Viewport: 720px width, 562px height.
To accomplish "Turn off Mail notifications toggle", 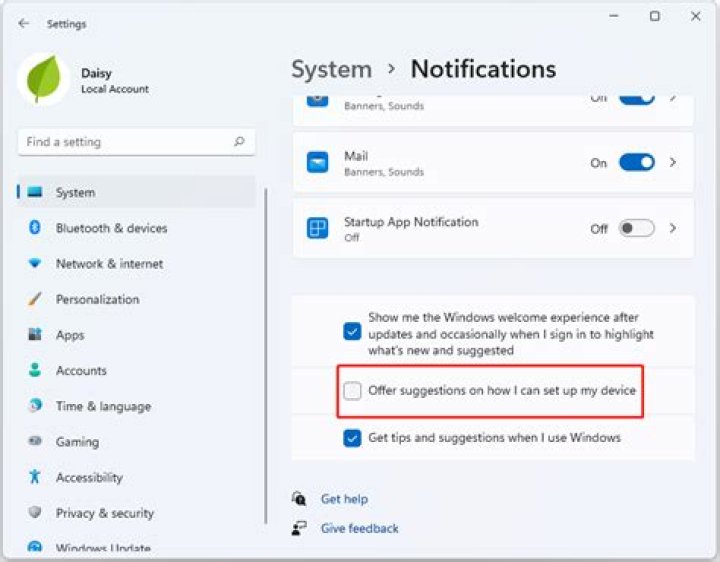I will click(x=636, y=163).
